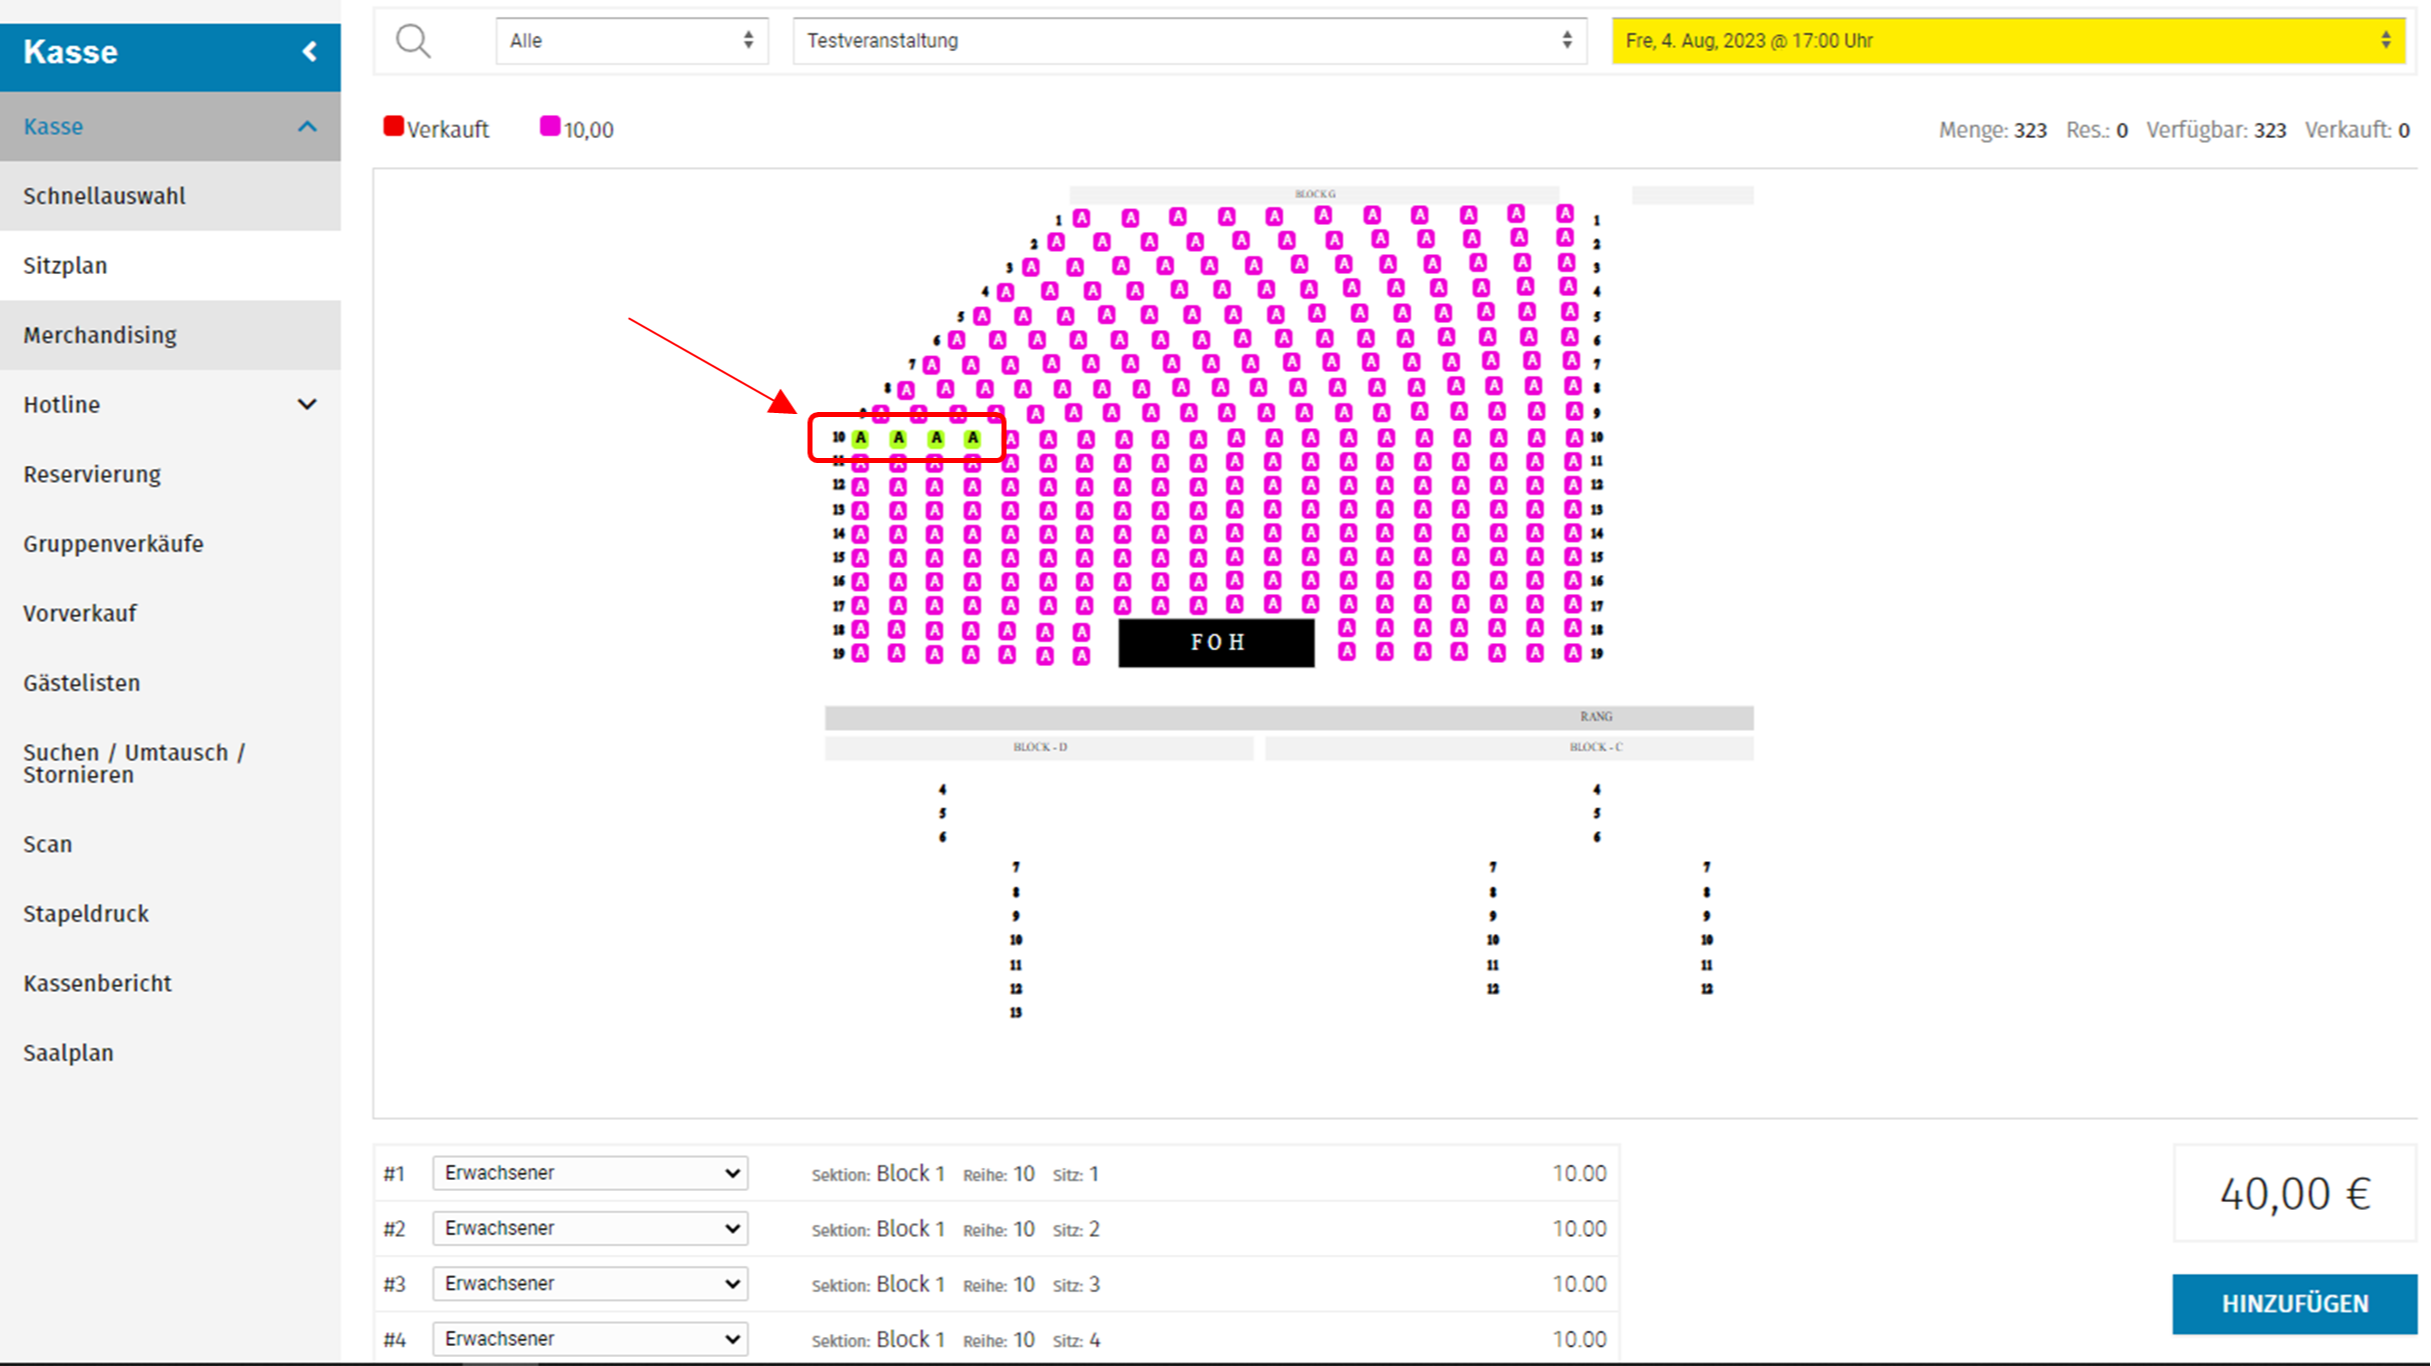
Task: Expand the Hotline submenu chevron
Action: tap(307, 405)
